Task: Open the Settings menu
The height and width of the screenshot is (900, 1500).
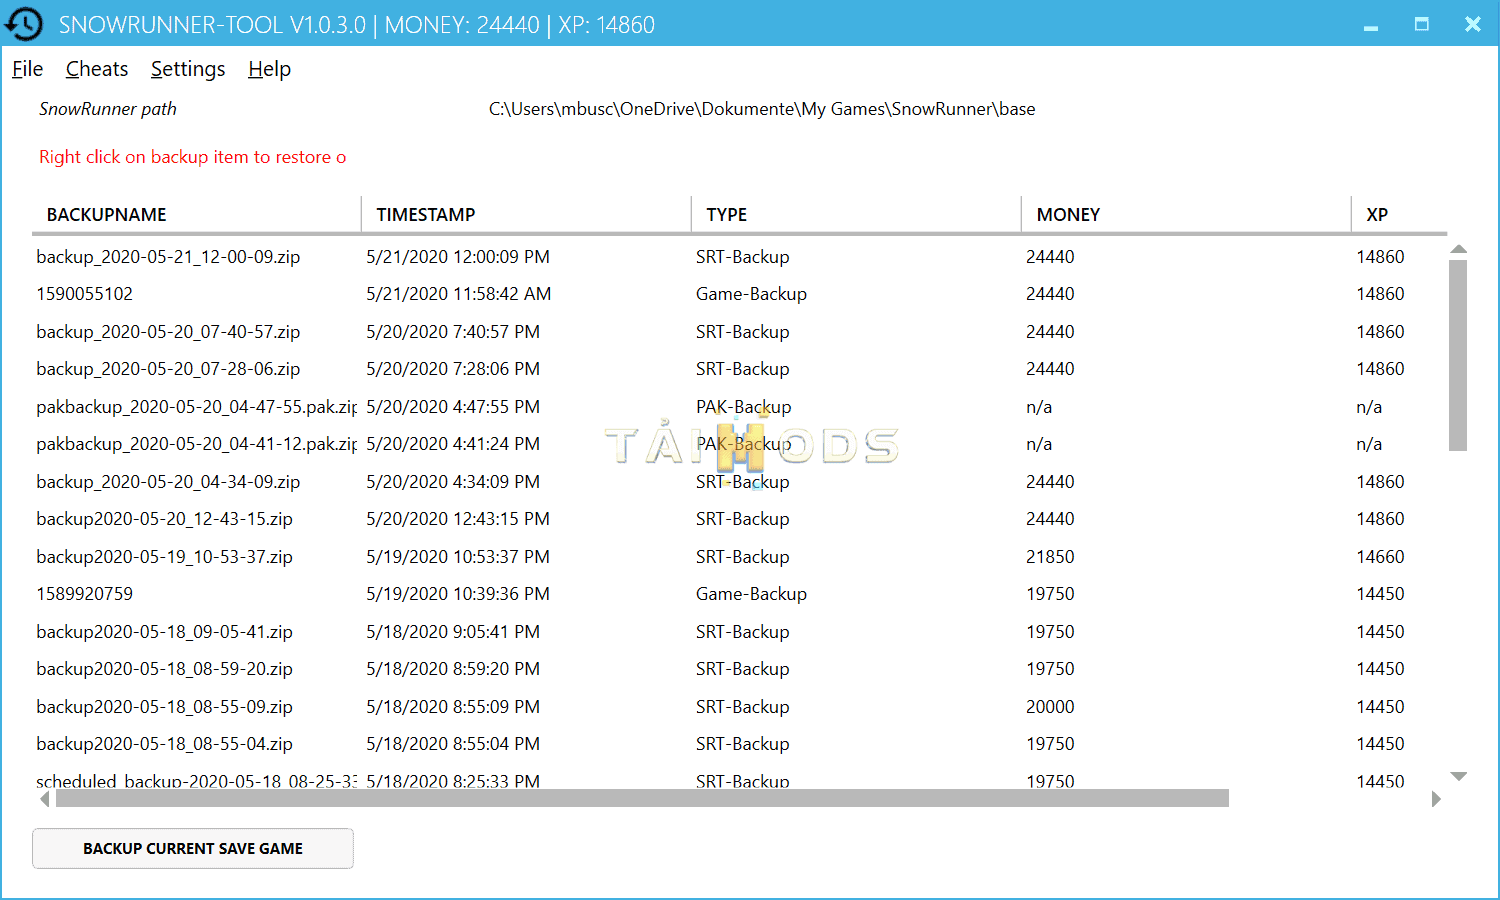Action: pos(188,69)
